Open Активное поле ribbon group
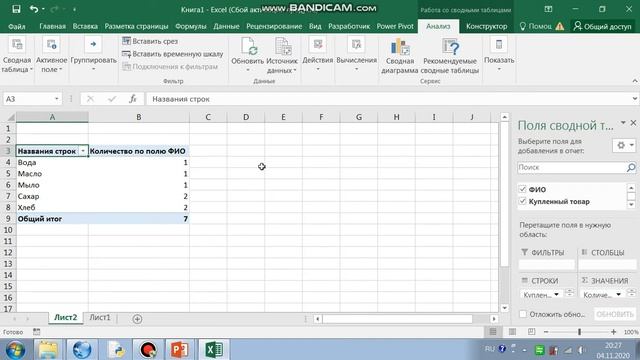Screen dimensions: 640x360 point(51,55)
